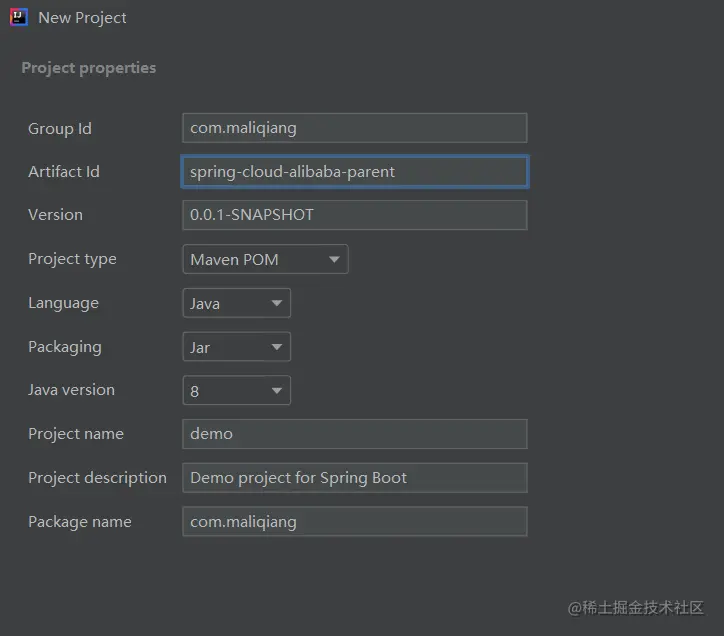Click the Project description input field

[355, 478]
